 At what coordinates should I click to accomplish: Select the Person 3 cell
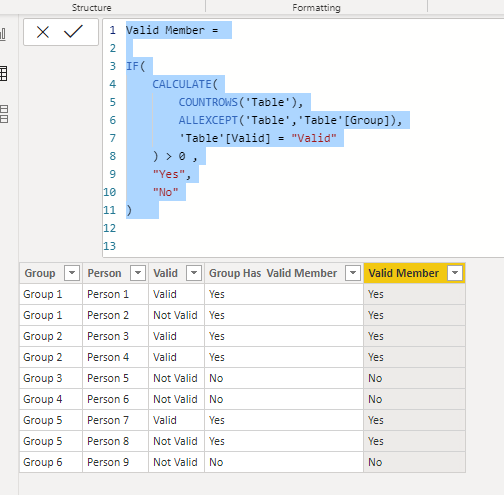[x=115, y=336]
